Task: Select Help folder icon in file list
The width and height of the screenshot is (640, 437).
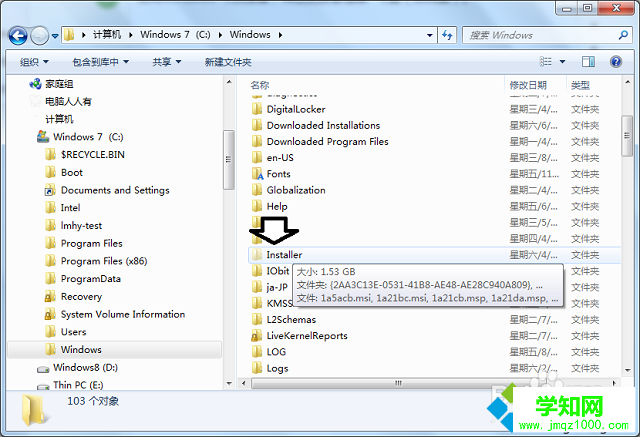Action: (257, 206)
